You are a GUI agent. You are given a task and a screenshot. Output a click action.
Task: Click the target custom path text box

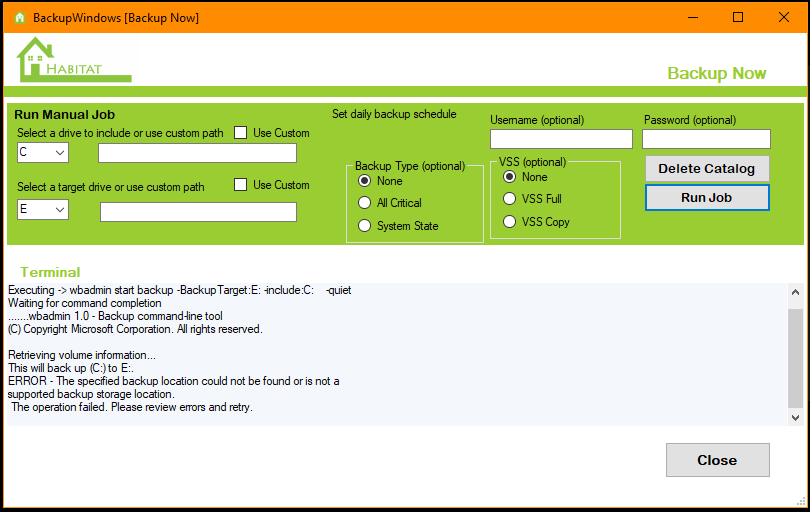pyautogui.click(x=198, y=212)
